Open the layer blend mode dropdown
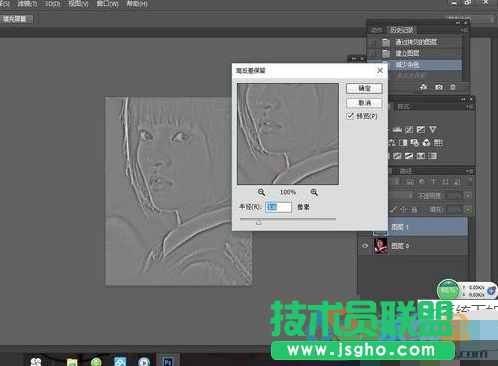498x366 pixels. (x=401, y=195)
